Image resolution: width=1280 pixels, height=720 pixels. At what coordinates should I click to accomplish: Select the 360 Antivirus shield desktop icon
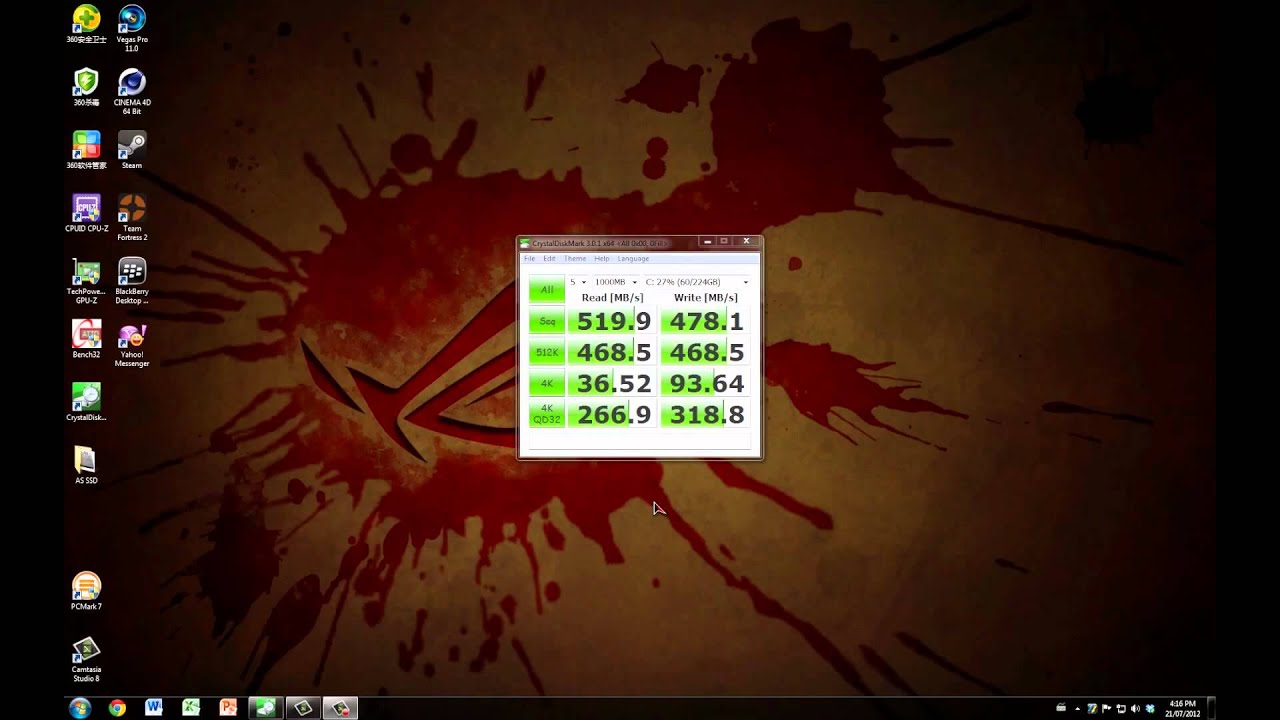tap(86, 87)
